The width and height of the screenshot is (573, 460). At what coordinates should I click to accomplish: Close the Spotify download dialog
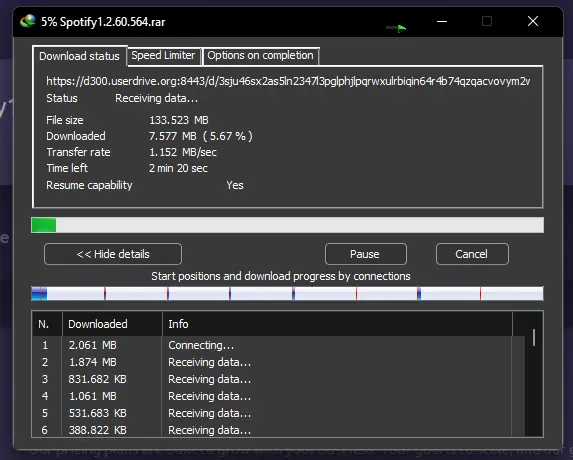tap(533, 21)
